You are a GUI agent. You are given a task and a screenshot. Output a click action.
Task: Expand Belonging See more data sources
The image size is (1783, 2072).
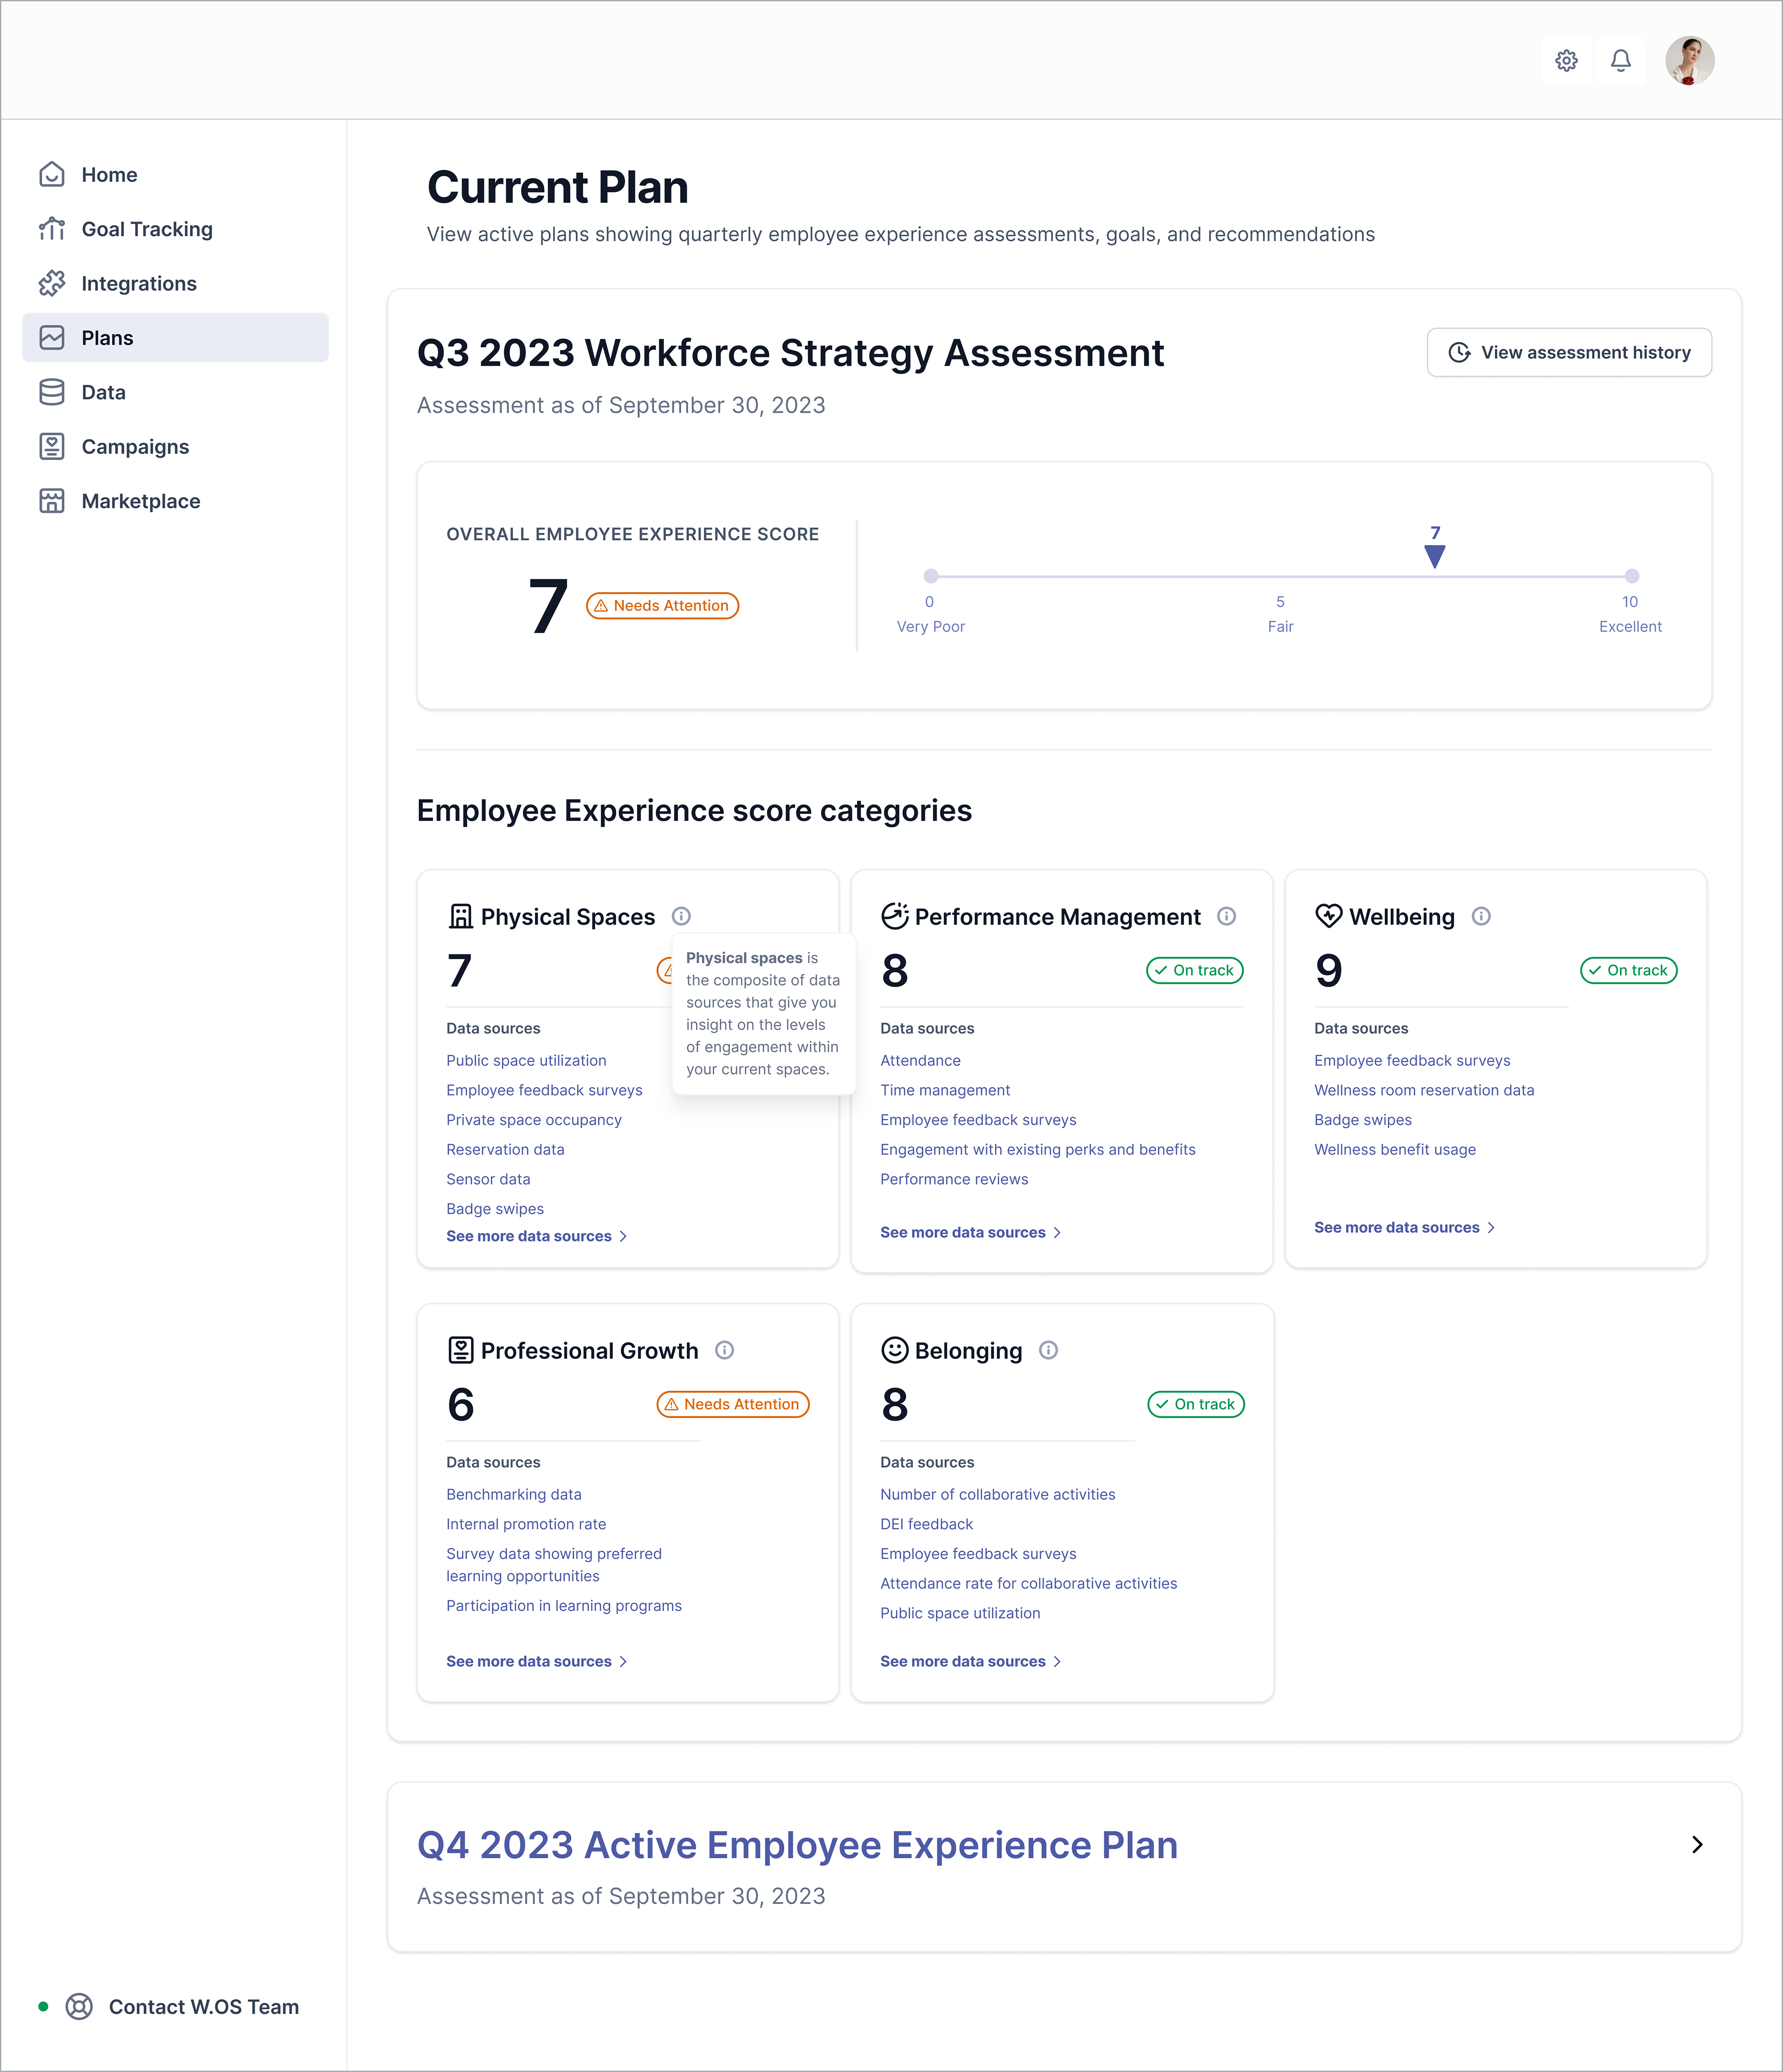click(971, 1662)
